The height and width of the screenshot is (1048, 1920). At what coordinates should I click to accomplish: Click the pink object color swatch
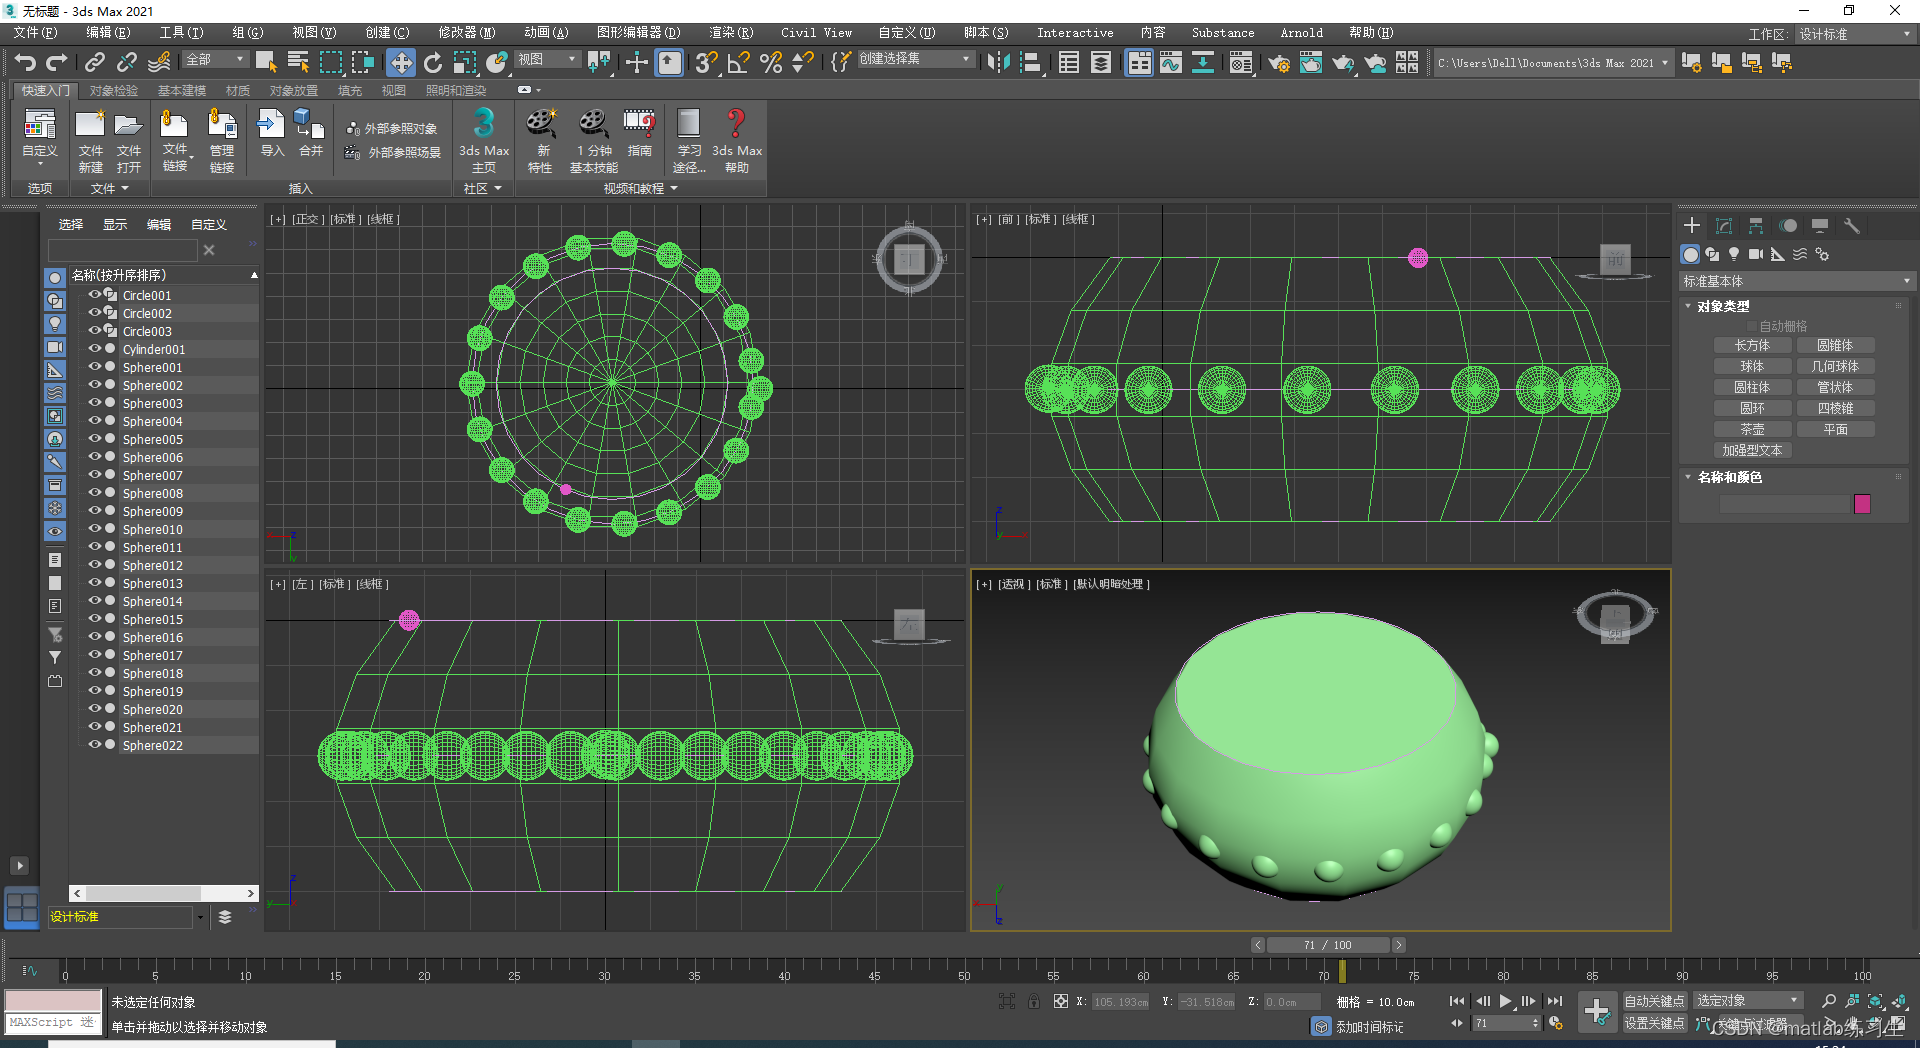click(x=1862, y=504)
